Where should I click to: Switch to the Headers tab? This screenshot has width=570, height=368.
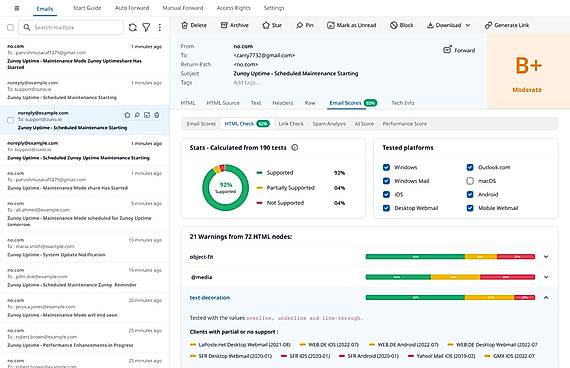[282, 103]
